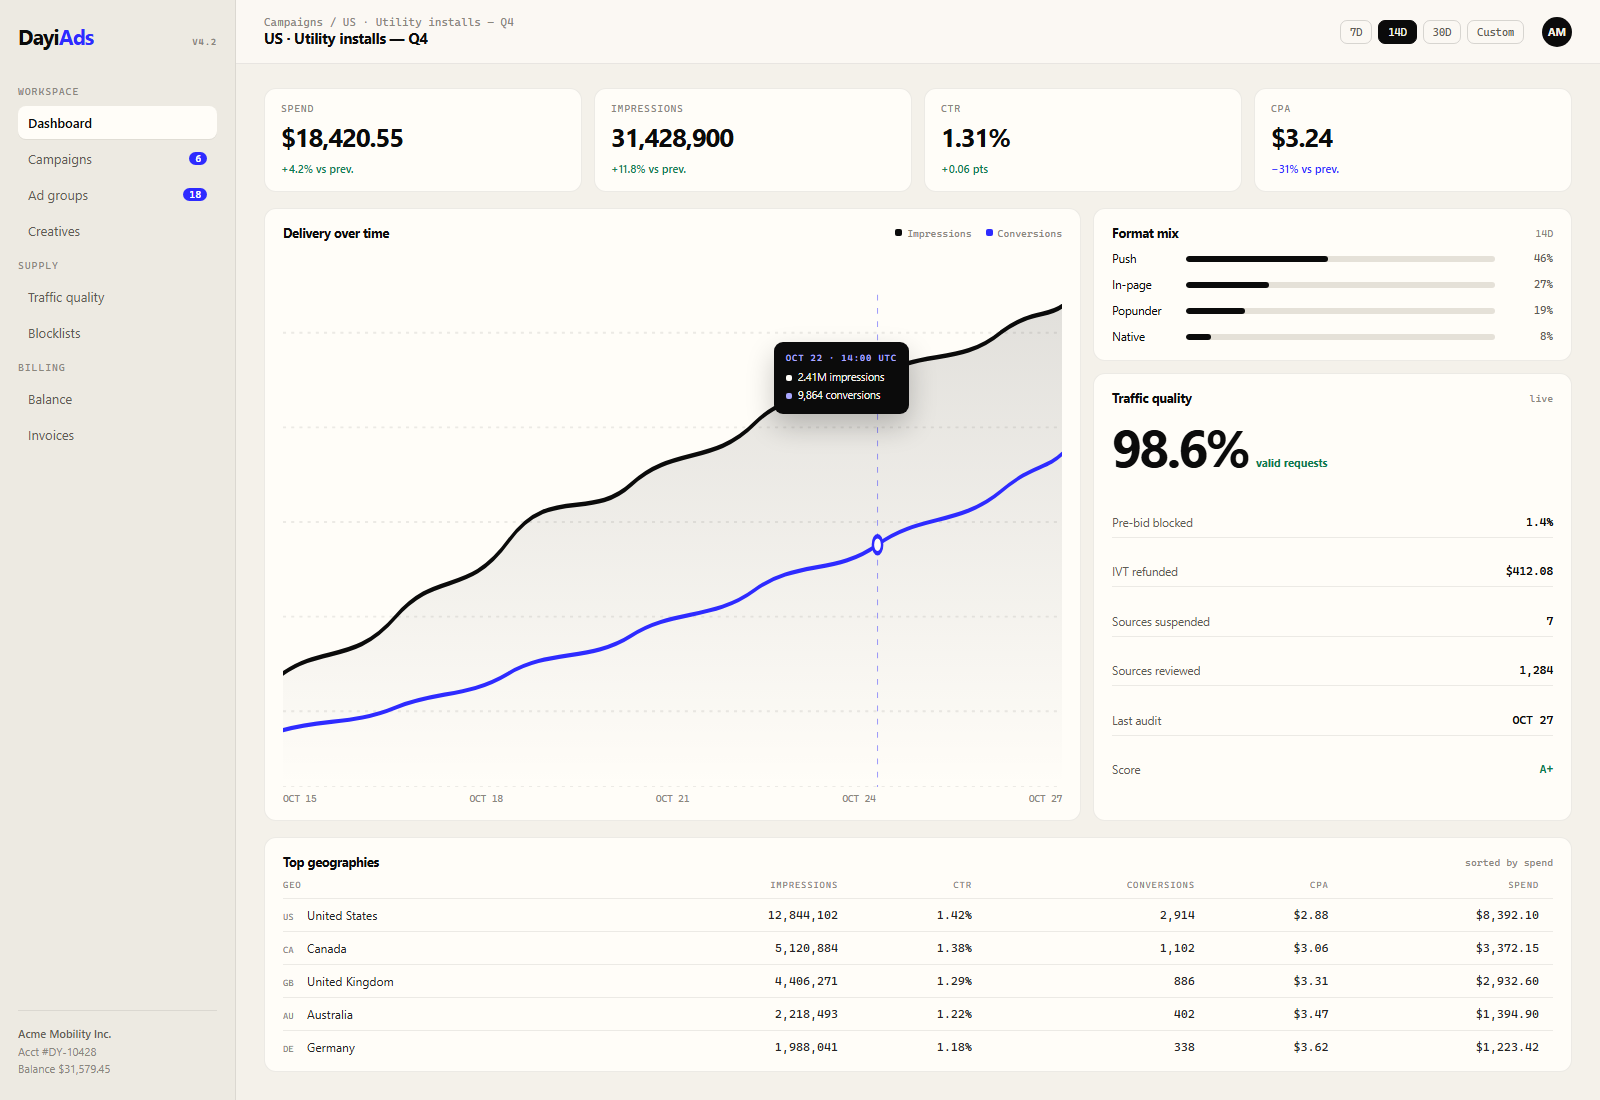Click the Sources suspended row
The height and width of the screenshot is (1100, 1600).
pos(1332,621)
